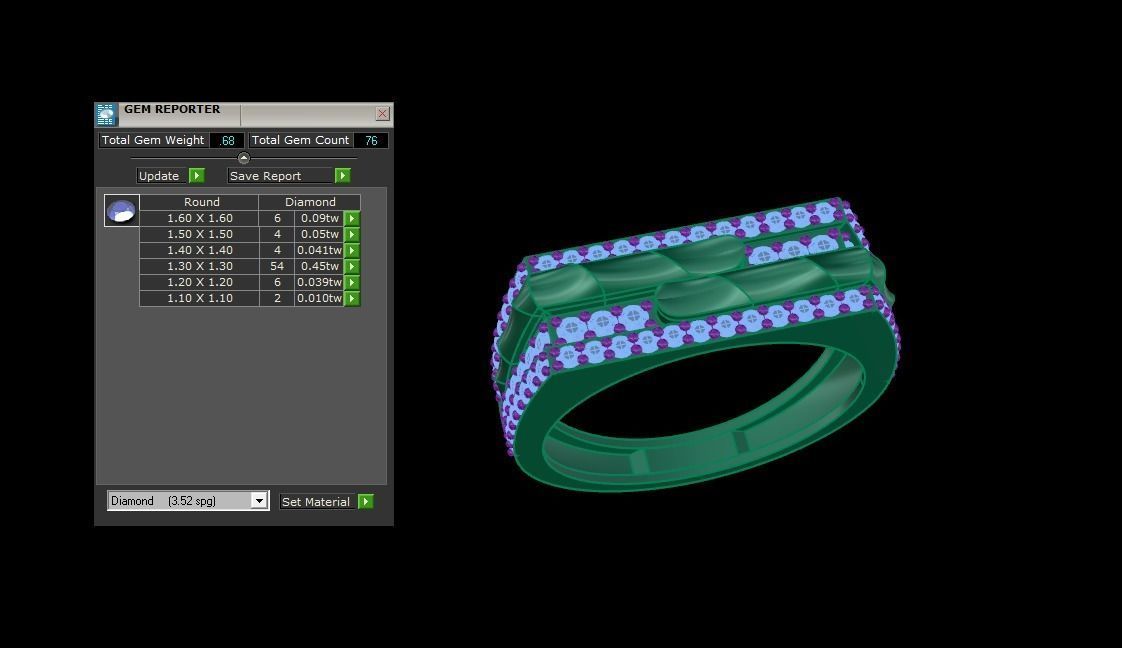Close the Gem Reporter window
The image size is (1122, 648).
pyautogui.click(x=383, y=113)
